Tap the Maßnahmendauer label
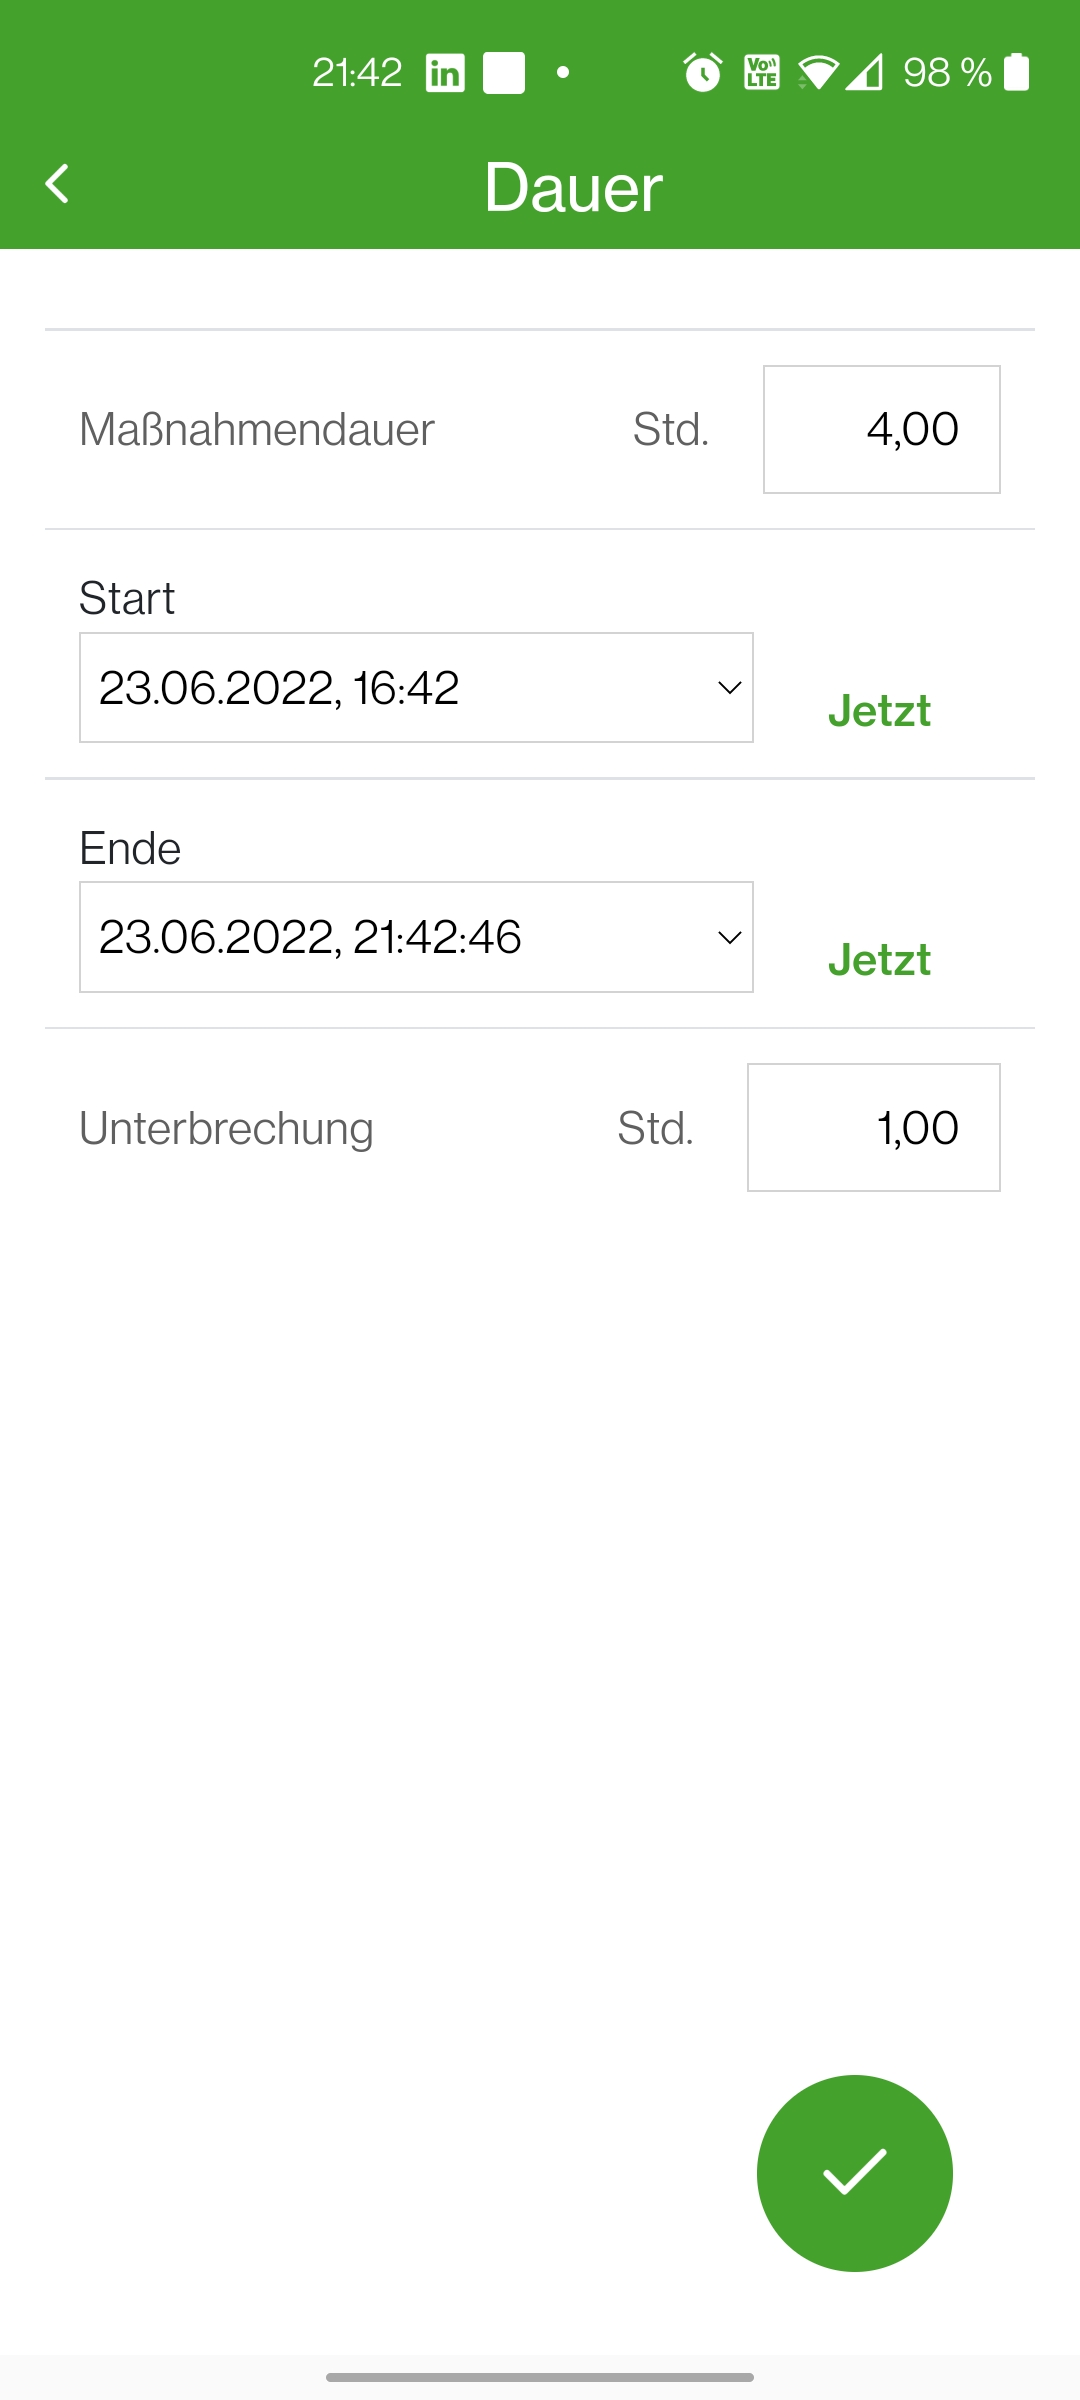This screenshot has width=1080, height=2400. (257, 430)
